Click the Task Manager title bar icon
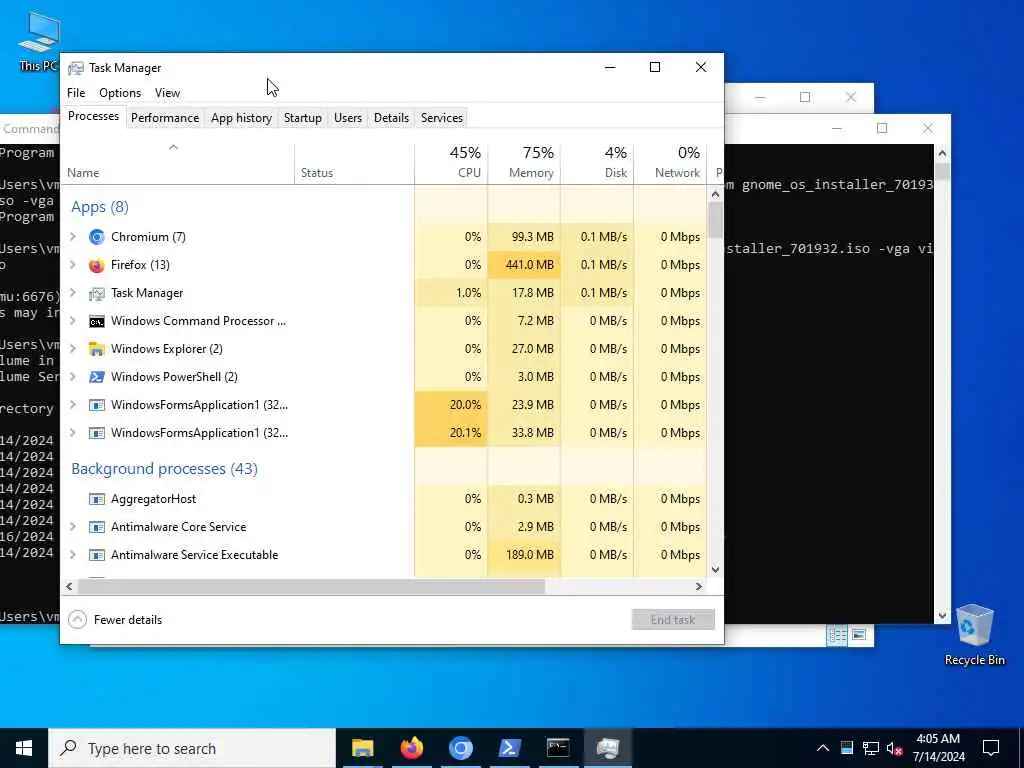1024x768 pixels. click(x=76, y=68)
